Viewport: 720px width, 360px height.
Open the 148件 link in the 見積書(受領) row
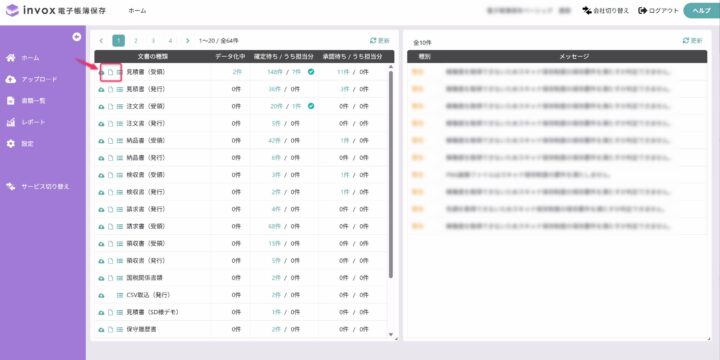coord(274,72)
